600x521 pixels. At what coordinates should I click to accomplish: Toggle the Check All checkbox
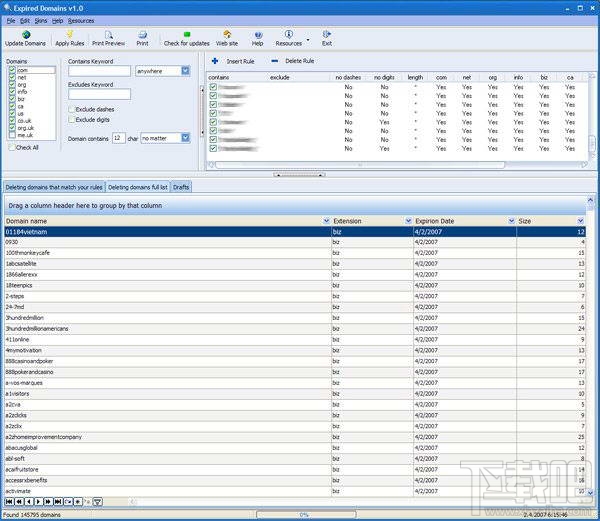(x=12, y=148)
